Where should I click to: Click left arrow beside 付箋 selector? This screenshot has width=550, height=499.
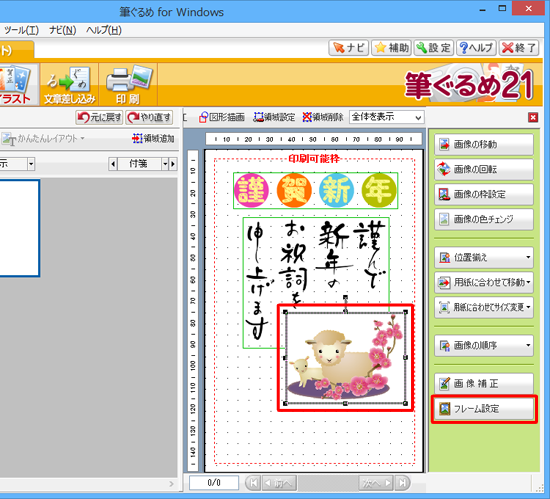[113, 164]
